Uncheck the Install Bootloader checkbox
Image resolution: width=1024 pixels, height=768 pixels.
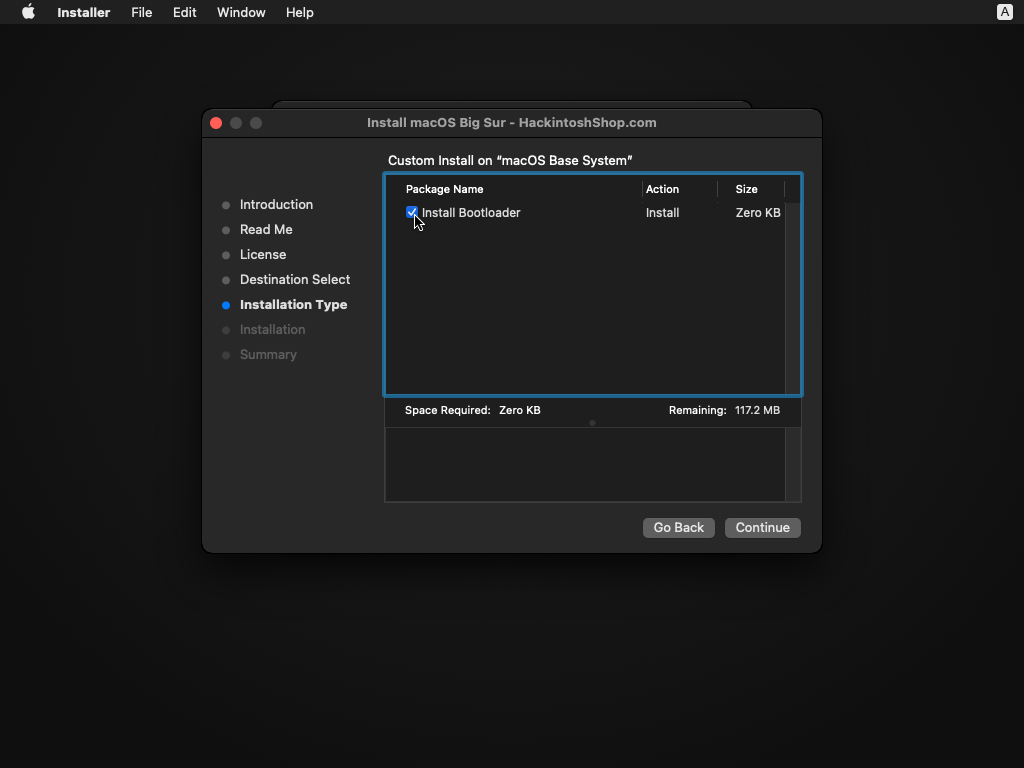(x=412, y=212)
